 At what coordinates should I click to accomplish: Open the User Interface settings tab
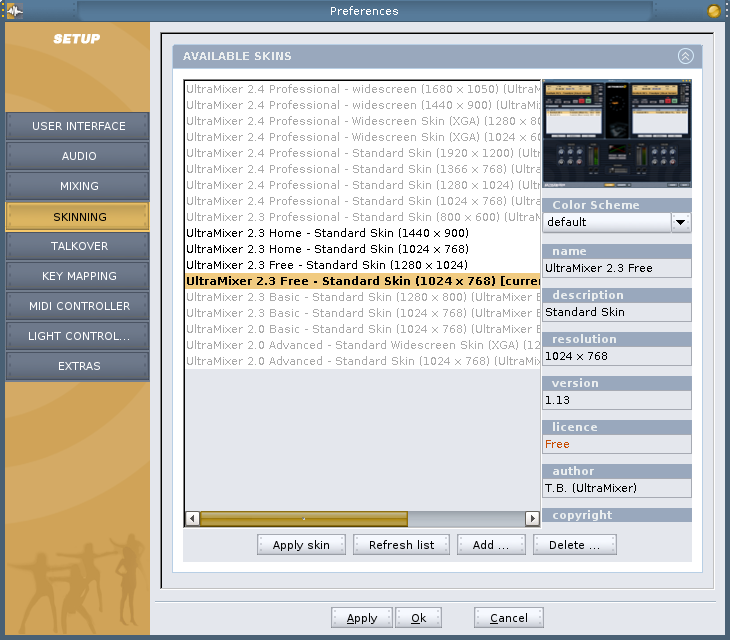pyautogui.click(x=78, y=126)
